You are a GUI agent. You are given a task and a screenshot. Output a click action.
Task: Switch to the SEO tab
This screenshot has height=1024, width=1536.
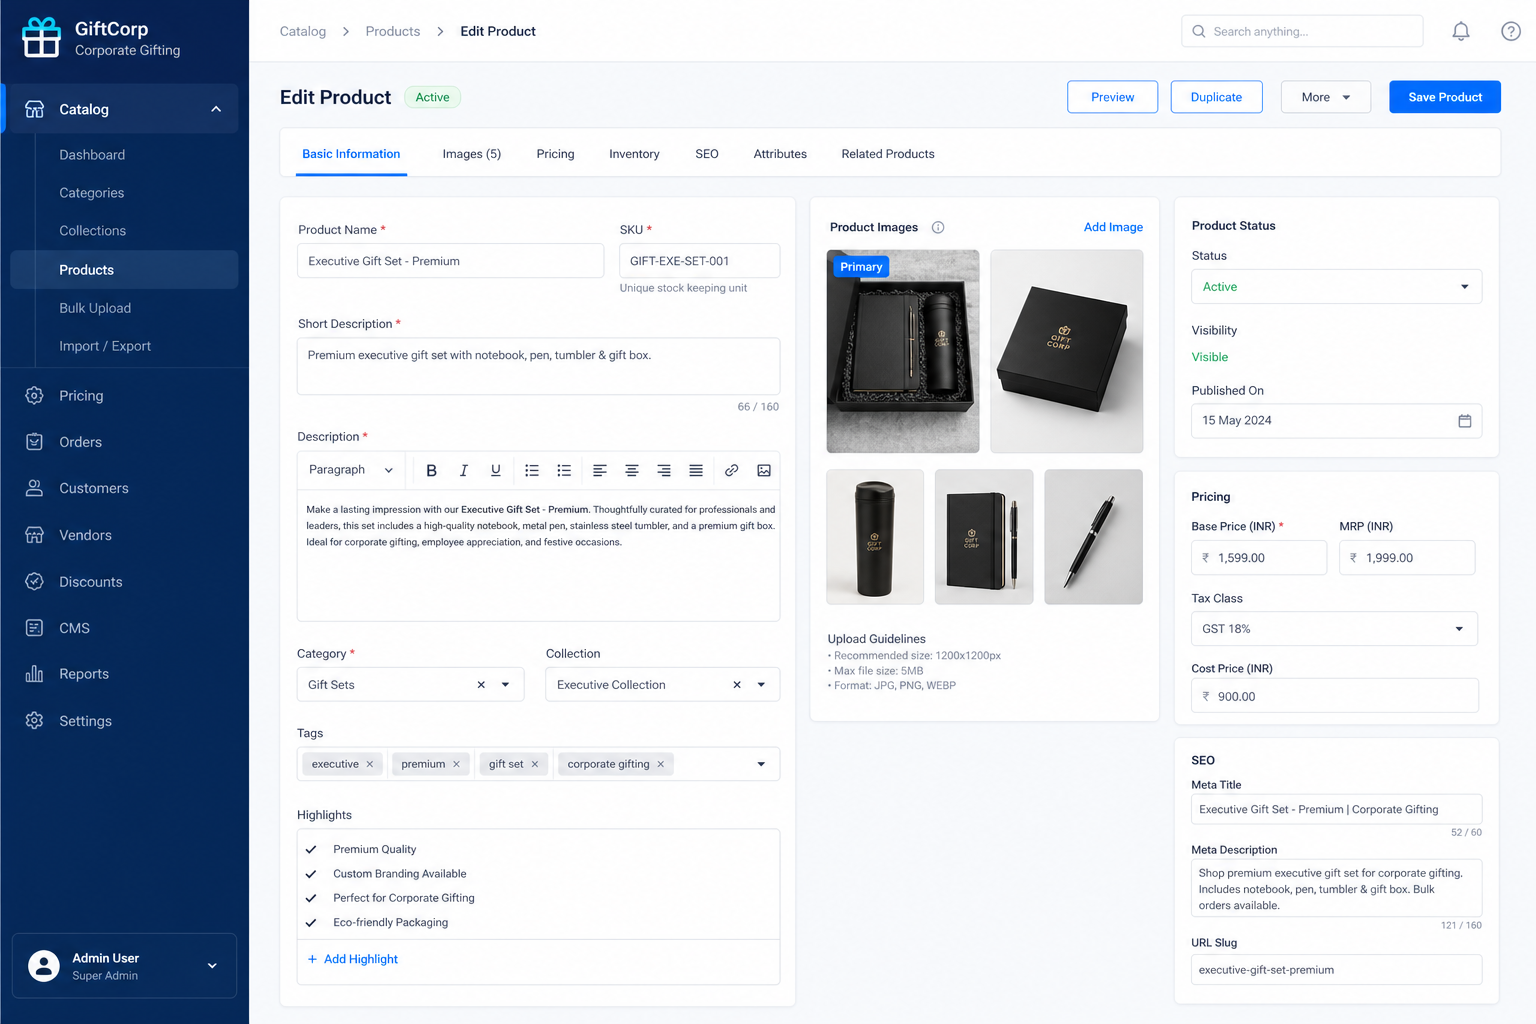click(707, 154)
